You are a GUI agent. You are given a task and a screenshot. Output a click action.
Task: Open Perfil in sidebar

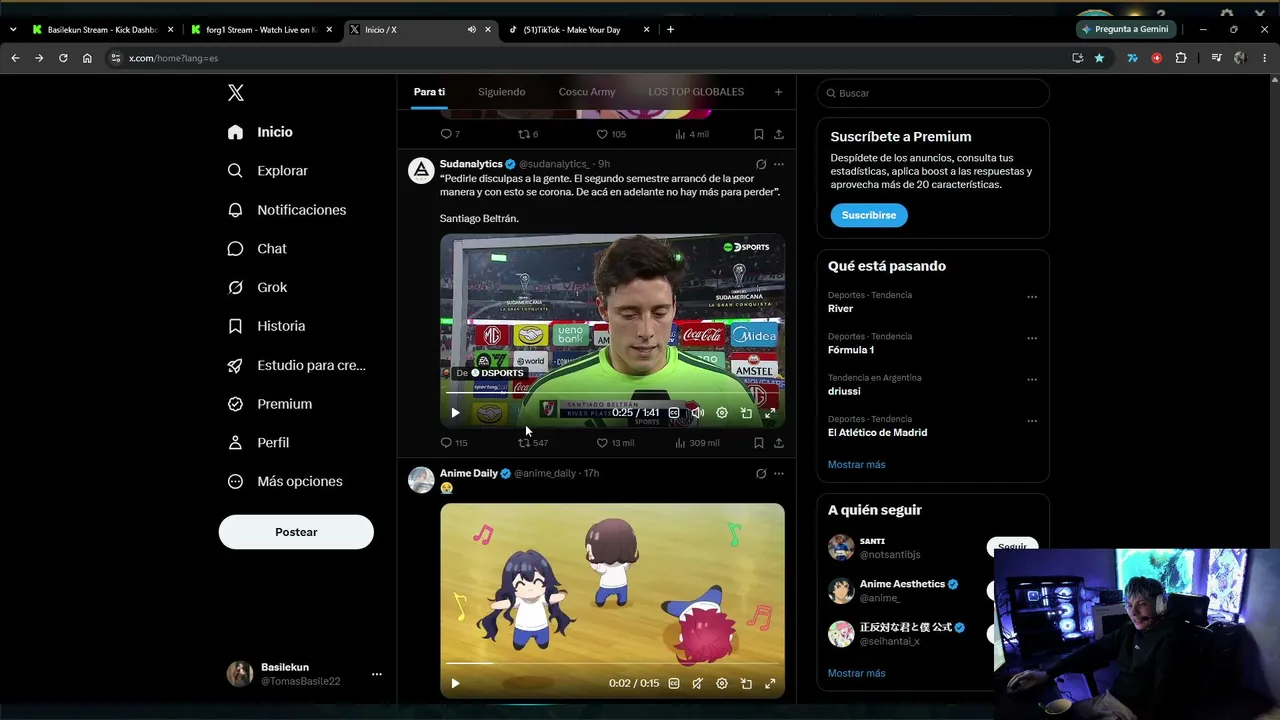[258, 443]
